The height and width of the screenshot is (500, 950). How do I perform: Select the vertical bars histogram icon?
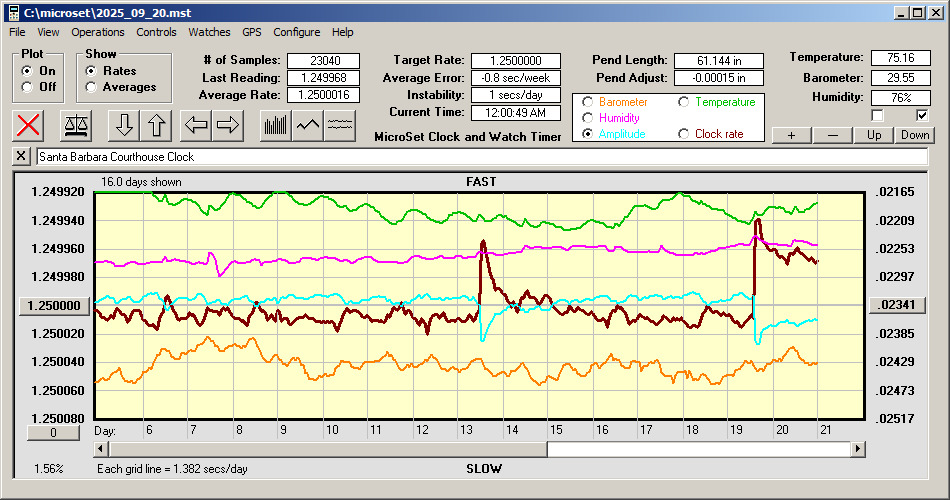point(276,125)
